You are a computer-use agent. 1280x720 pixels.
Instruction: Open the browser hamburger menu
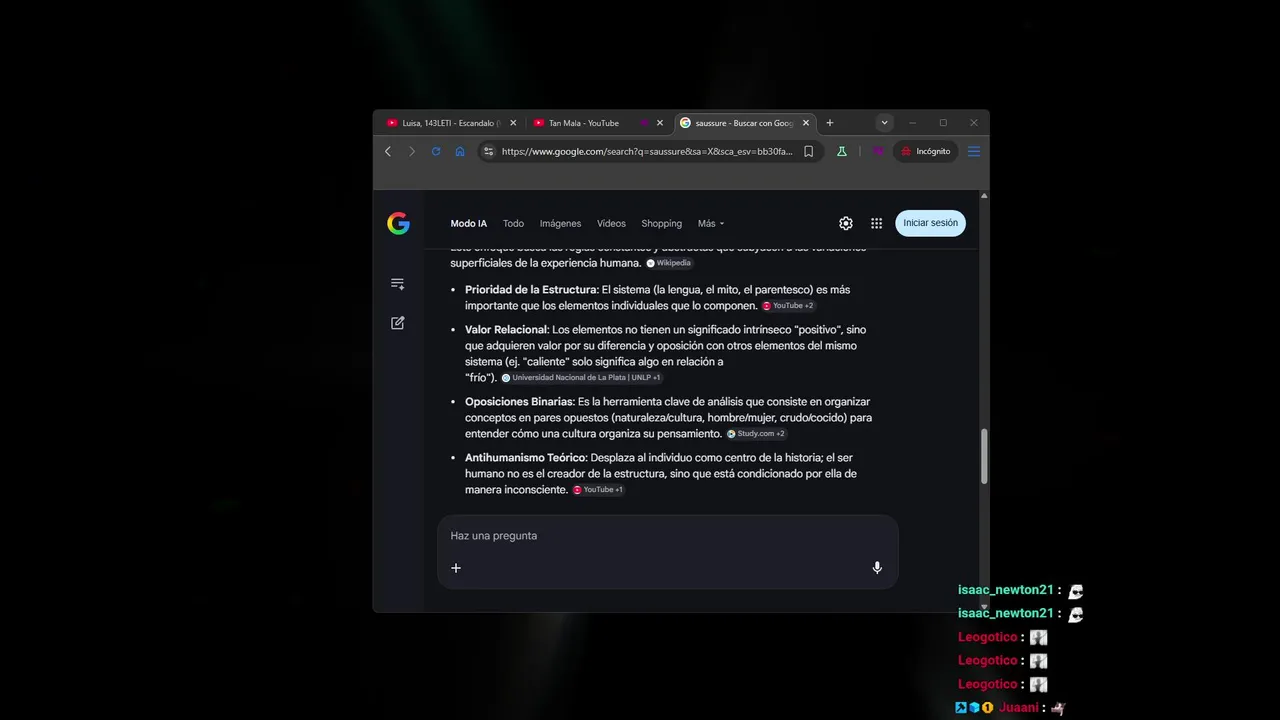pyautogui.click(x=974, y=152)
